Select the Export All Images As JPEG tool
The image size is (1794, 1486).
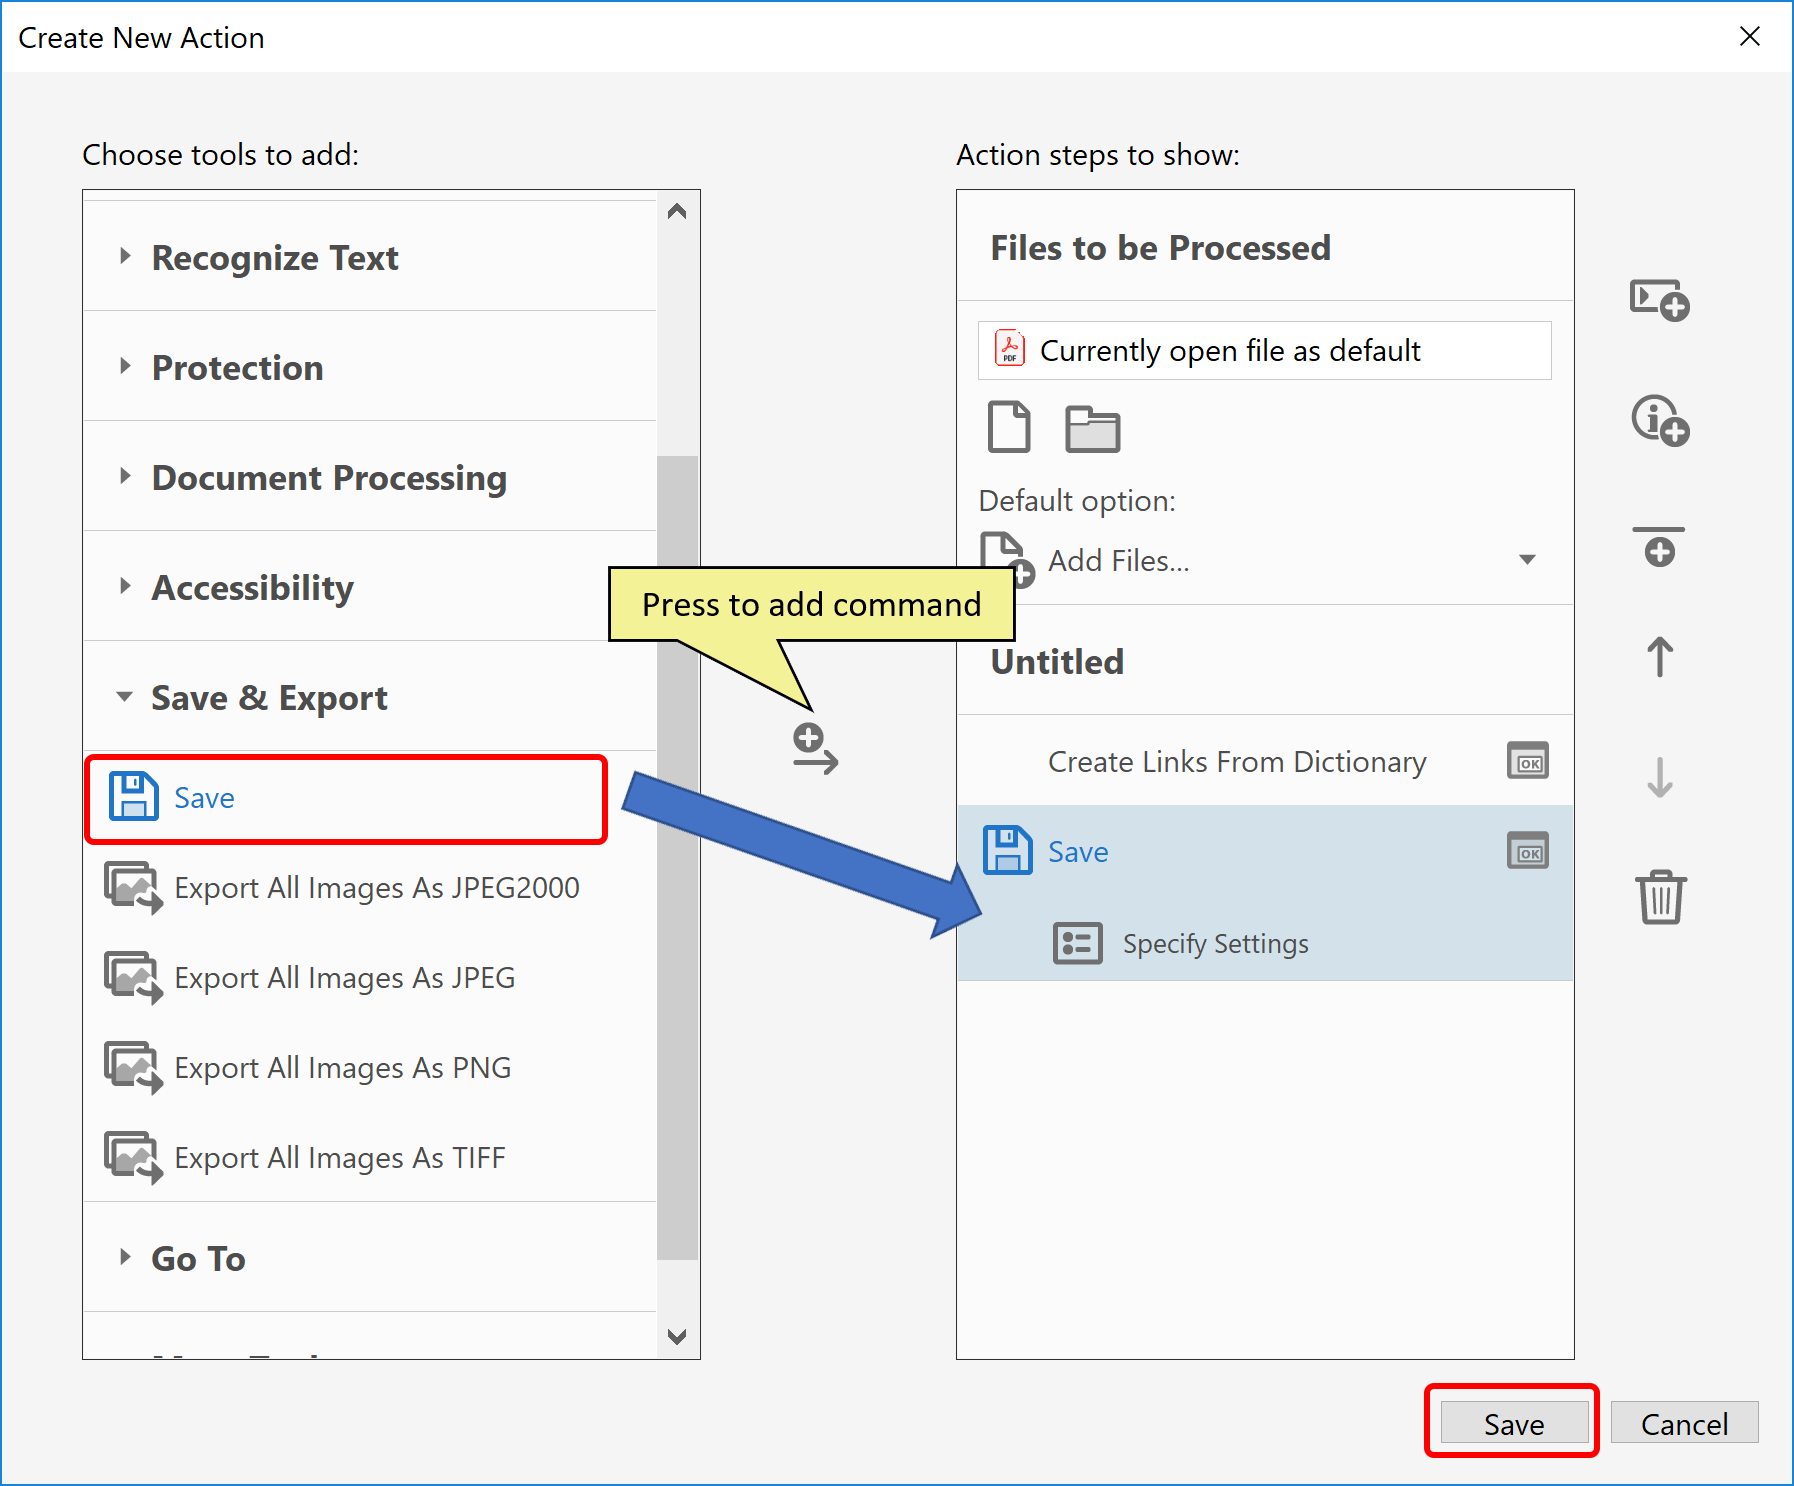(343, 977)
